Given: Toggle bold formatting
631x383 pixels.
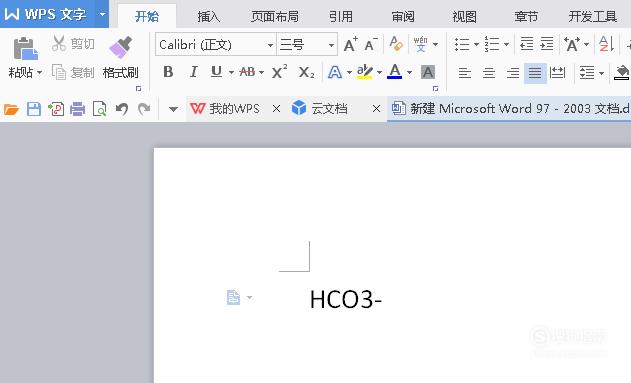Looking at the screenshot, I should [x=168, y=72].
